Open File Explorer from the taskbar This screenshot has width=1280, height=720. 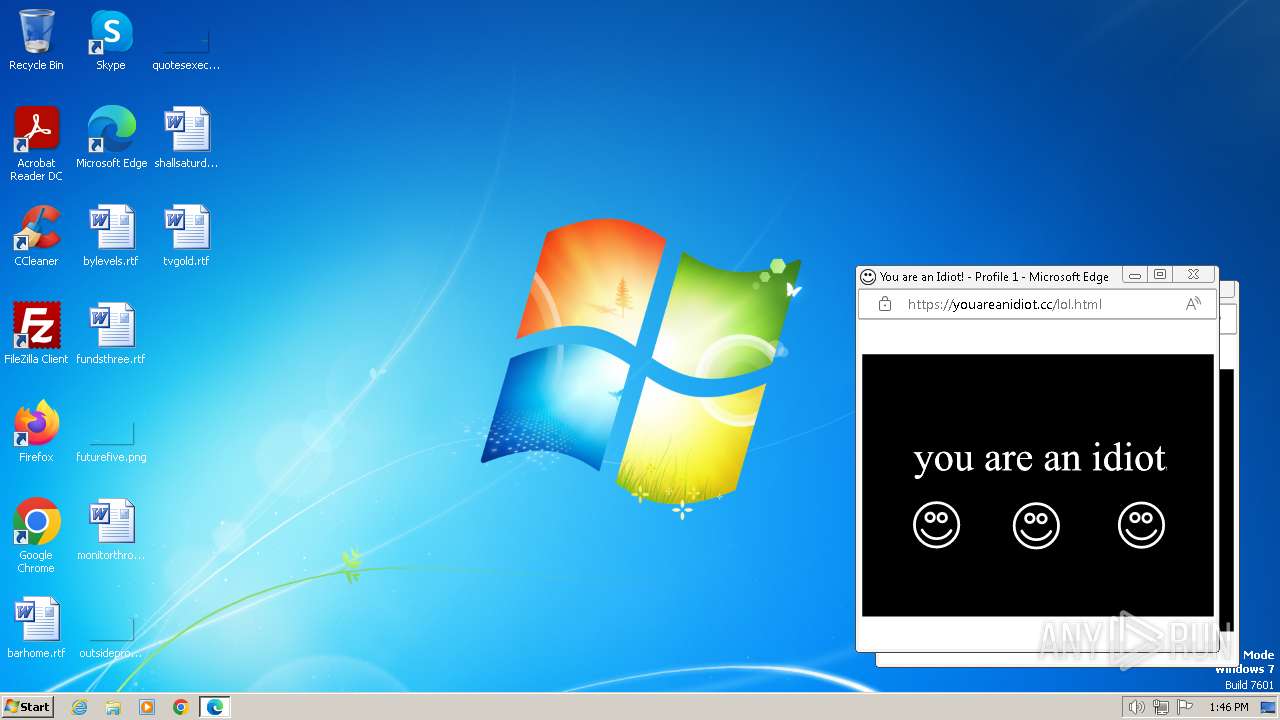coord(113,707)
